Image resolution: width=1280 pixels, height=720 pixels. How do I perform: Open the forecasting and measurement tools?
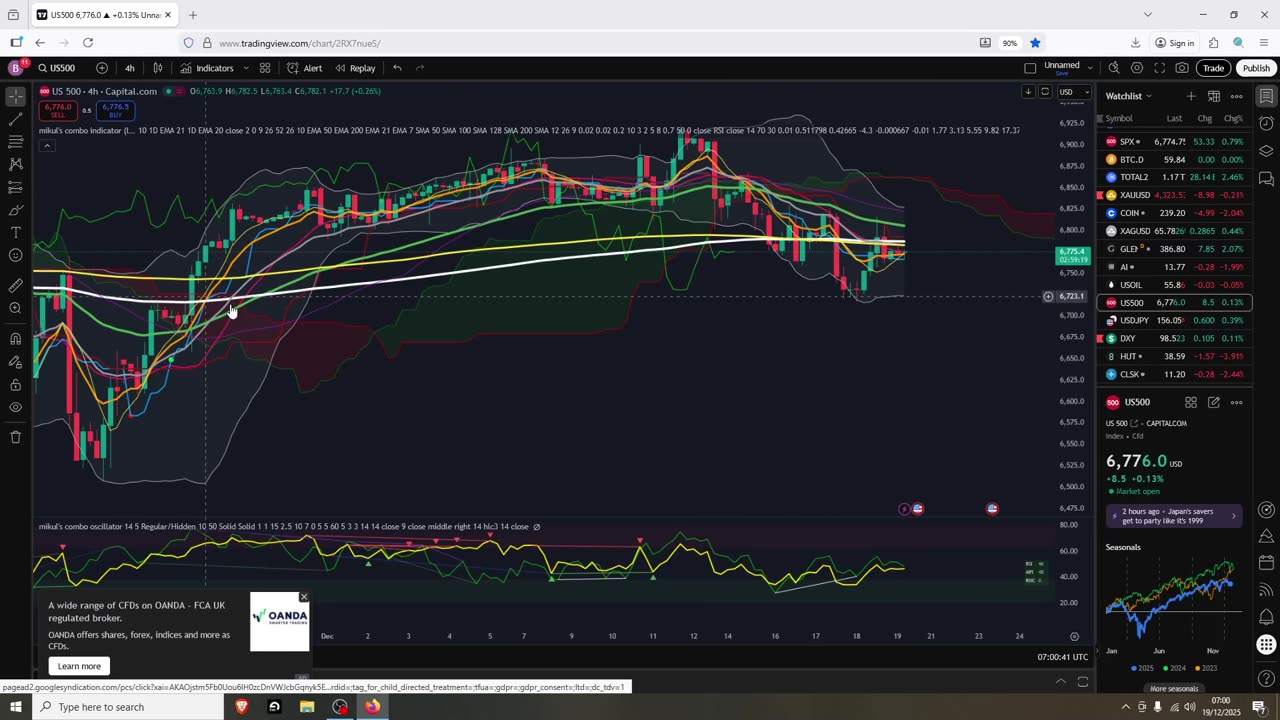[15, 187]
